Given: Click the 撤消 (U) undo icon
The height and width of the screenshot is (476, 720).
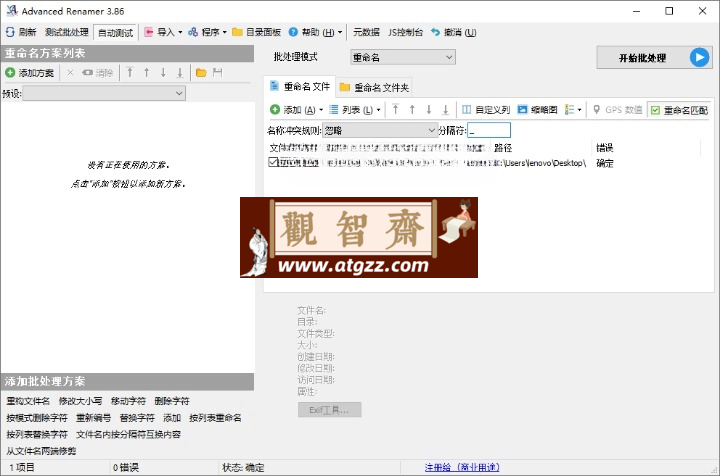Looking at the screenshot, I should pyautogui.click(x=435, y=32).
